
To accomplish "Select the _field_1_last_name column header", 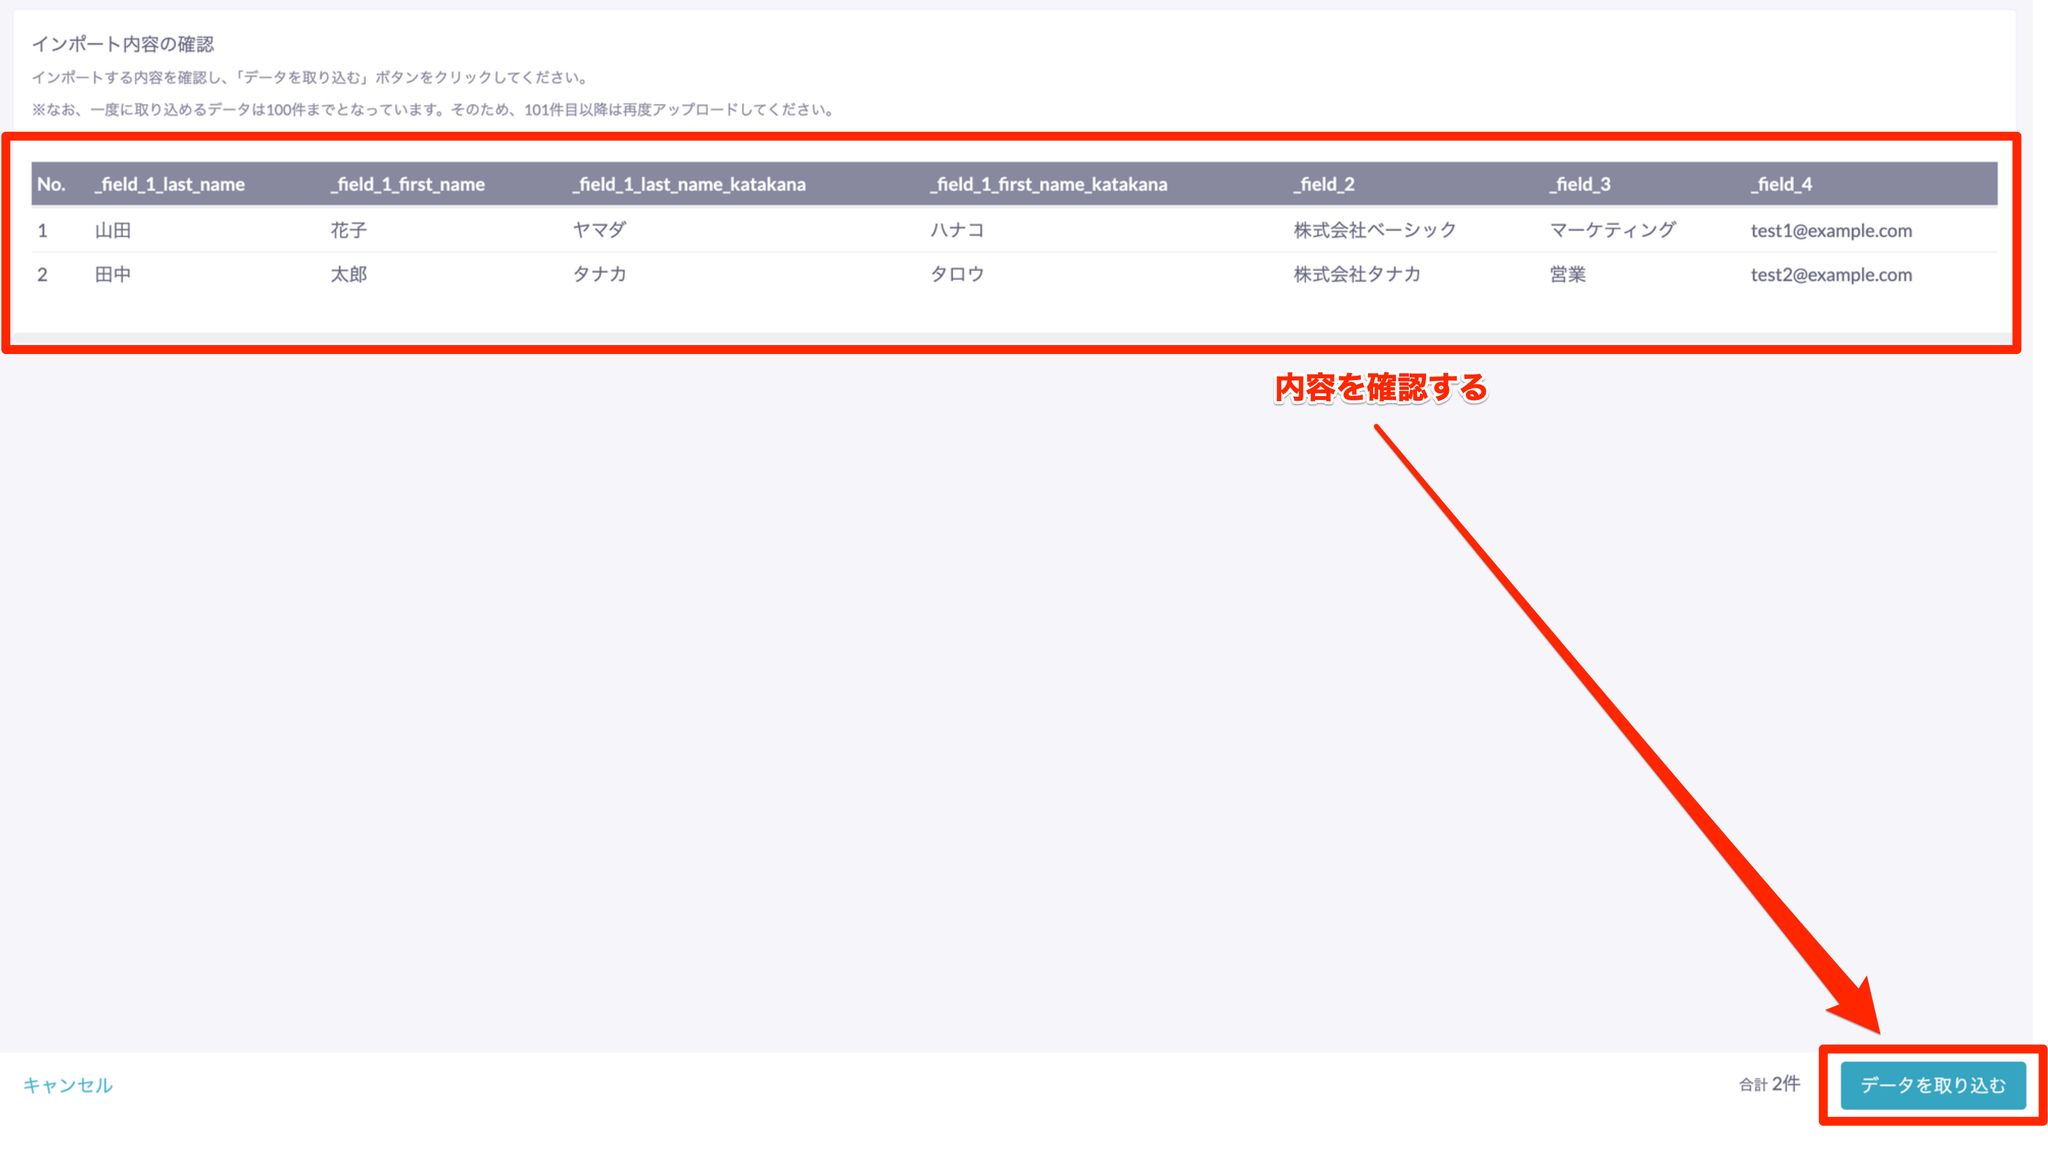I will 169,184.
